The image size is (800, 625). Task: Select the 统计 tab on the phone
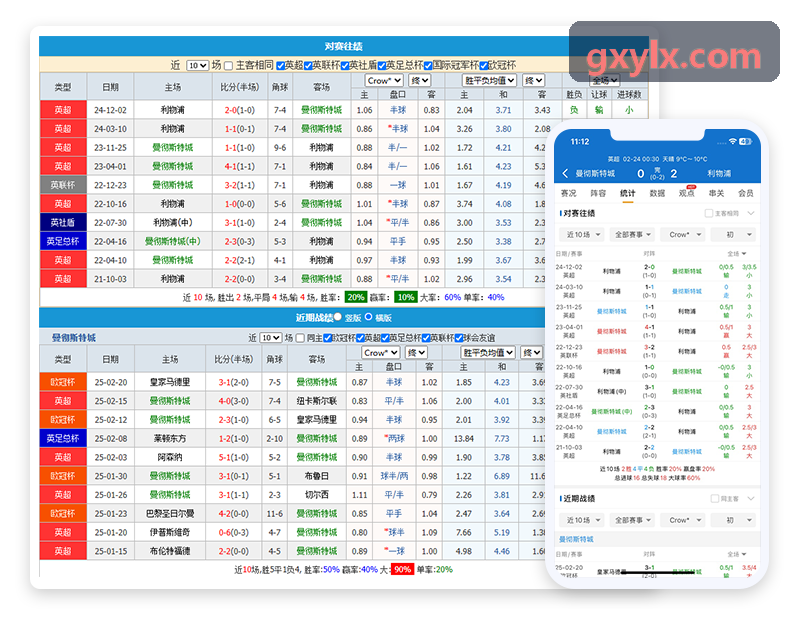click(x=628, y=193)
